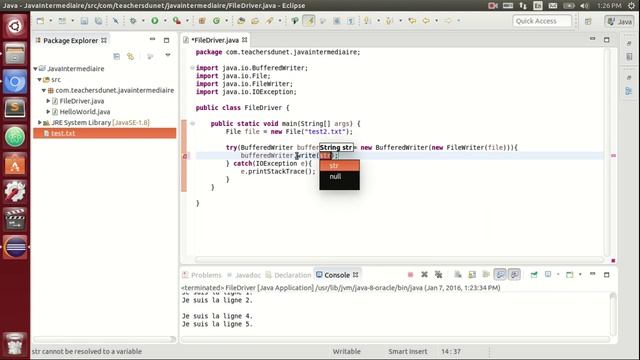Screen dimensions: 640x360
Task: Click the Save All toolbar icon
Action: coord(98,21)
